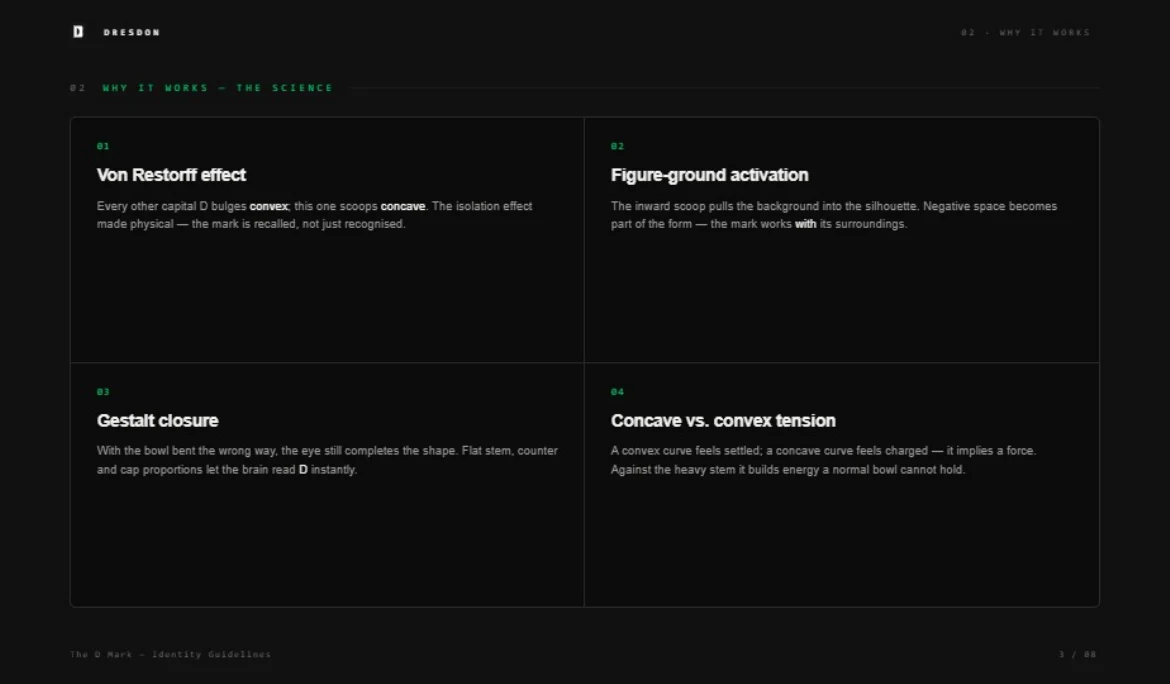Click the page counter '3 / 08'

pyautogui.click(x=1077, y=654)
